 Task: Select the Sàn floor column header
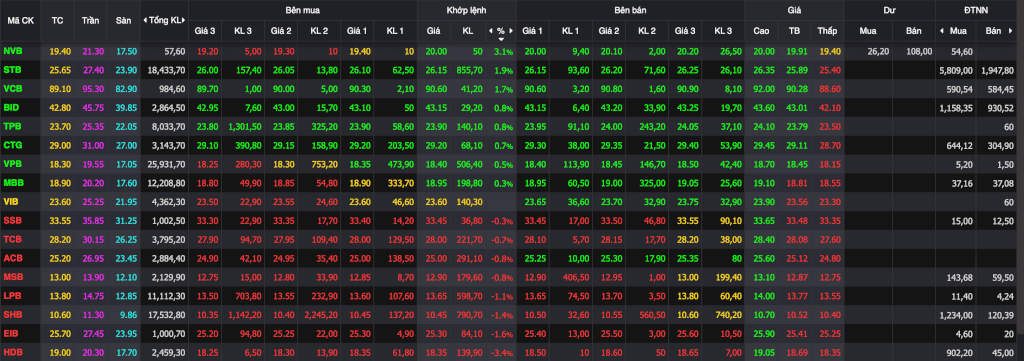click(x=123, y=20)
